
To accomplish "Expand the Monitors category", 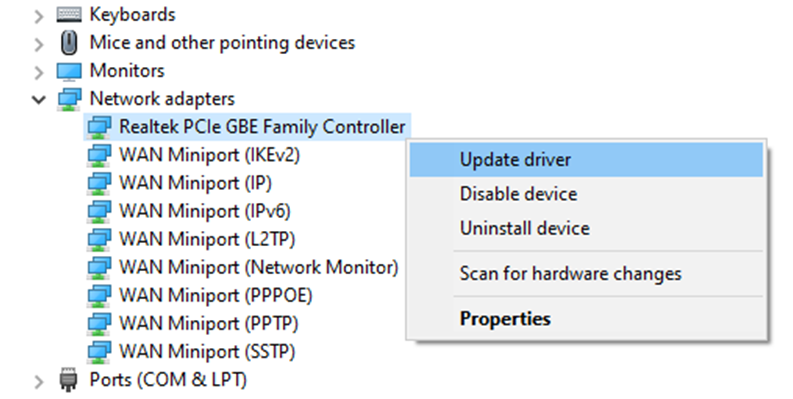I will (x=39, y=72).
